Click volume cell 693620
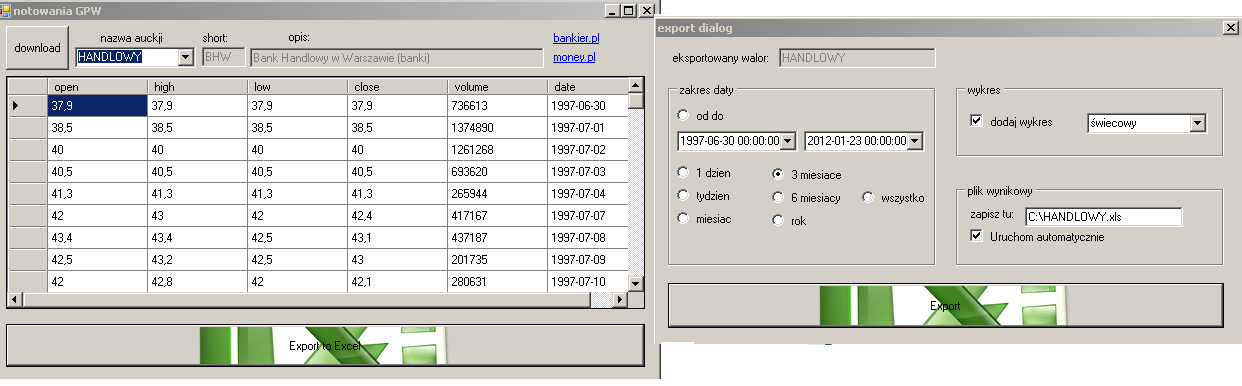Screen dimensions: 1242x386 pos(497,172)
